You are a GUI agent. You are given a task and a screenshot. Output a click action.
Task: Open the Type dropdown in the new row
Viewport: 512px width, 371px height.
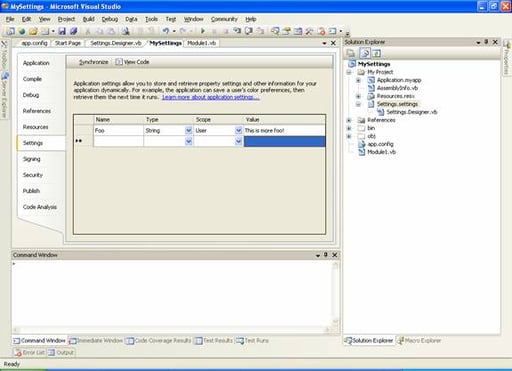pyautogui.click(x=188, y=141)
